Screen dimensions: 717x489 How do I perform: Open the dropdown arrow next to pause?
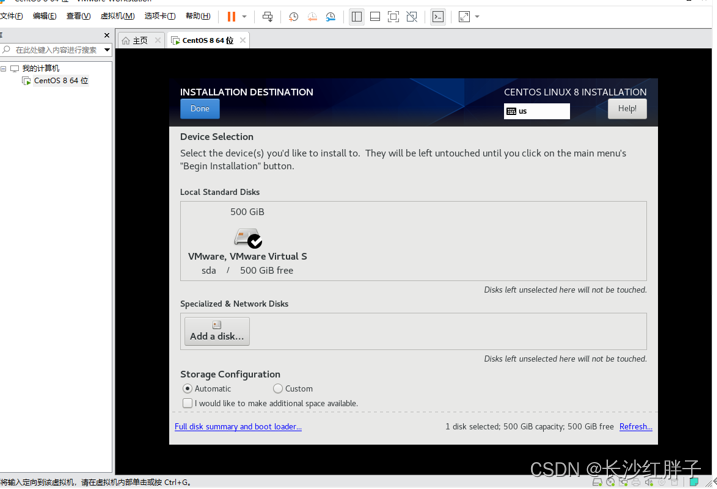244,17
